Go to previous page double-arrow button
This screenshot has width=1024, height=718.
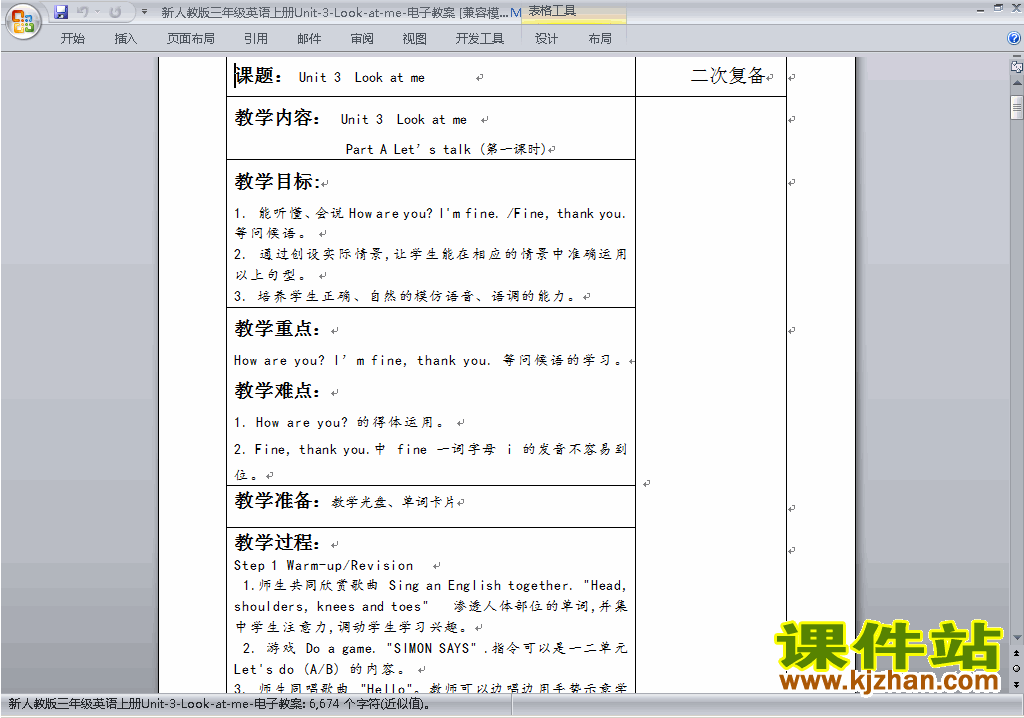point(1017,653)
